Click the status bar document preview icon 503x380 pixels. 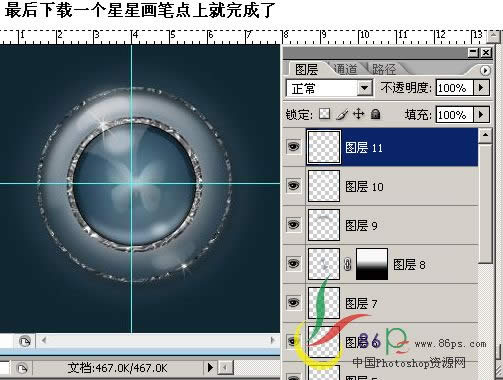22,368
